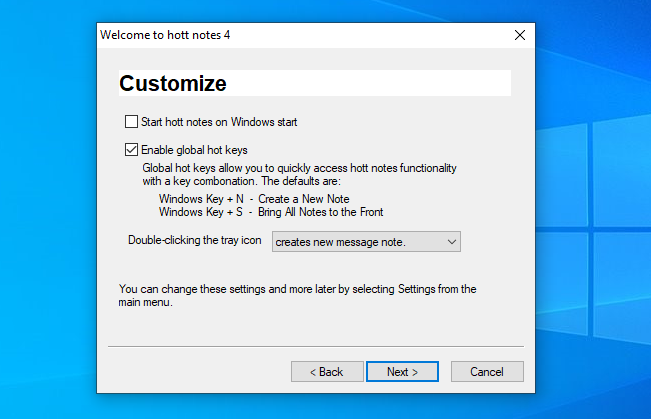Viewport: 651px width, 419px height.
Task: Go back with the < Back button
Action: pos(327,371)
